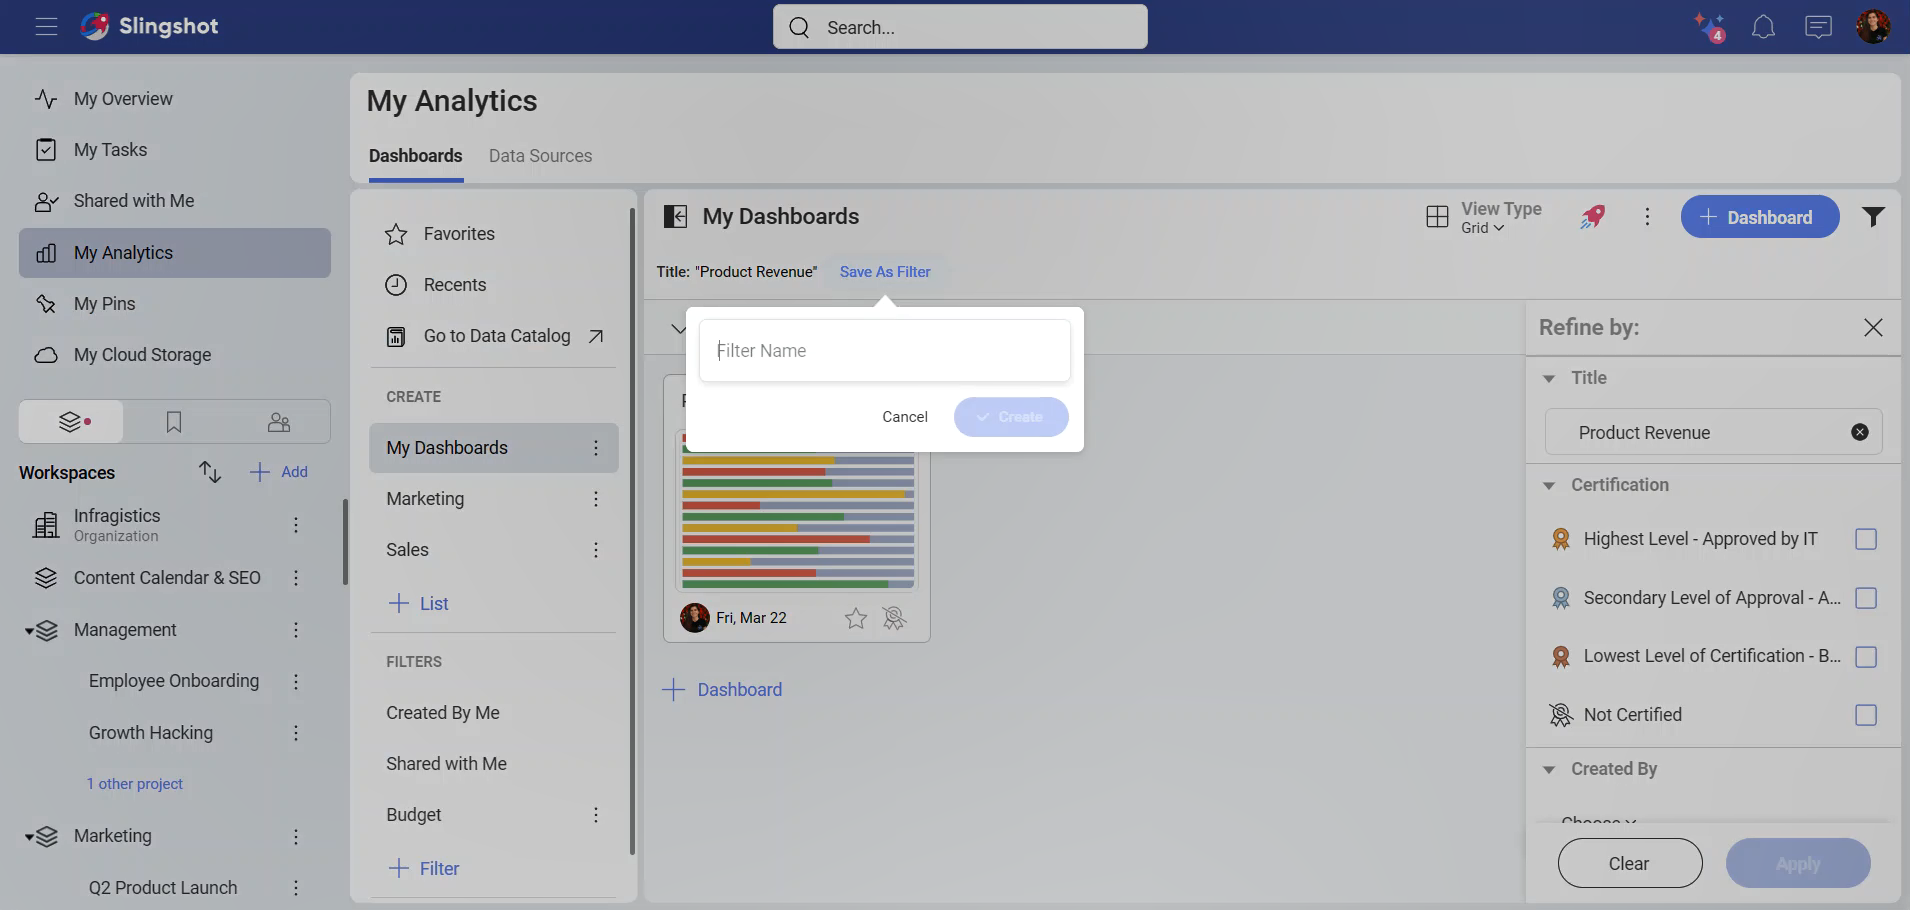This screenshot has width=1910, height=910.
Task: Check Lowest Level of Certification
Action: [x=1866, y=657]
